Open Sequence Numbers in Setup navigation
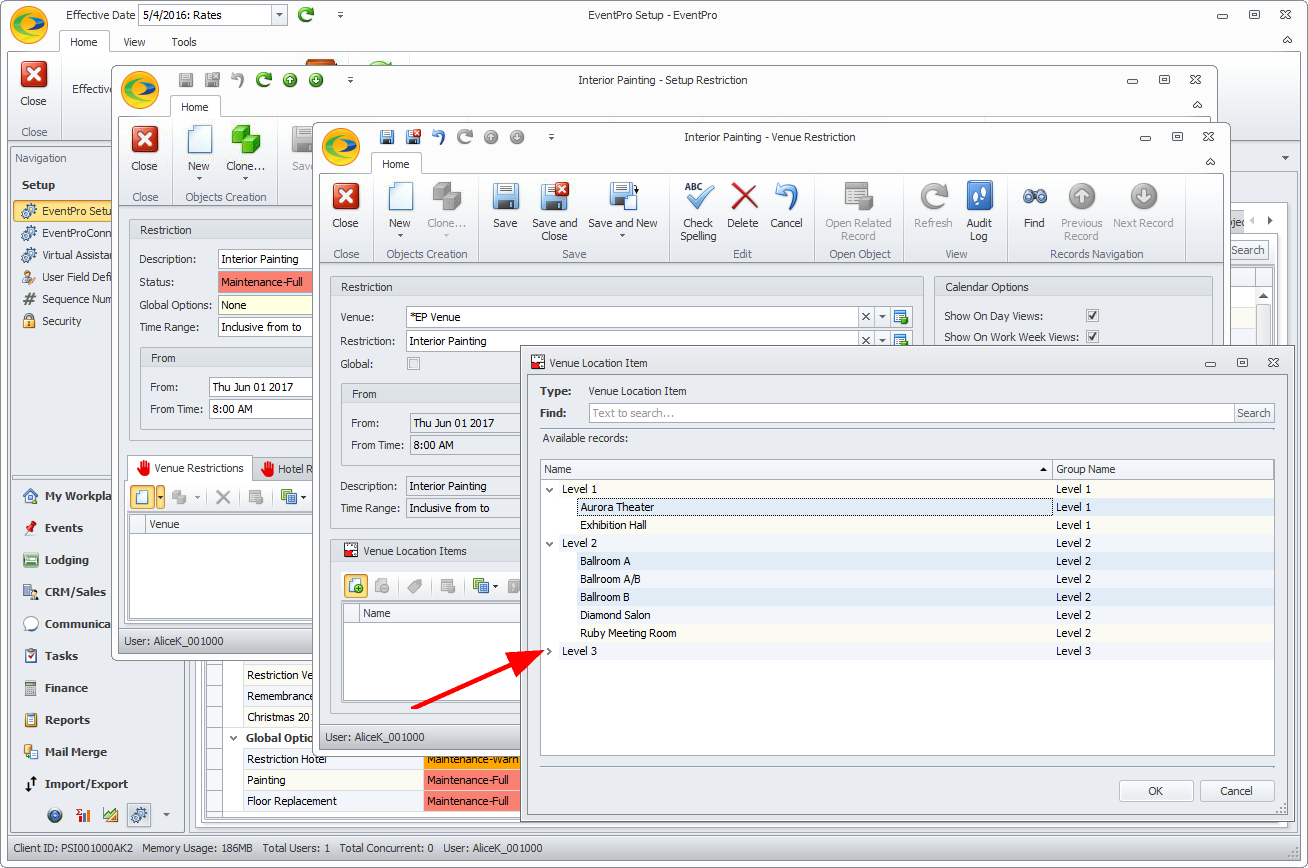Screen dimensions: 1308x868 (x=68, y=299)
